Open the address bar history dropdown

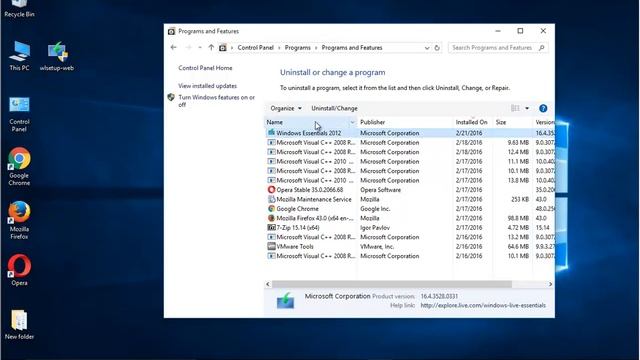coord(427,48)
